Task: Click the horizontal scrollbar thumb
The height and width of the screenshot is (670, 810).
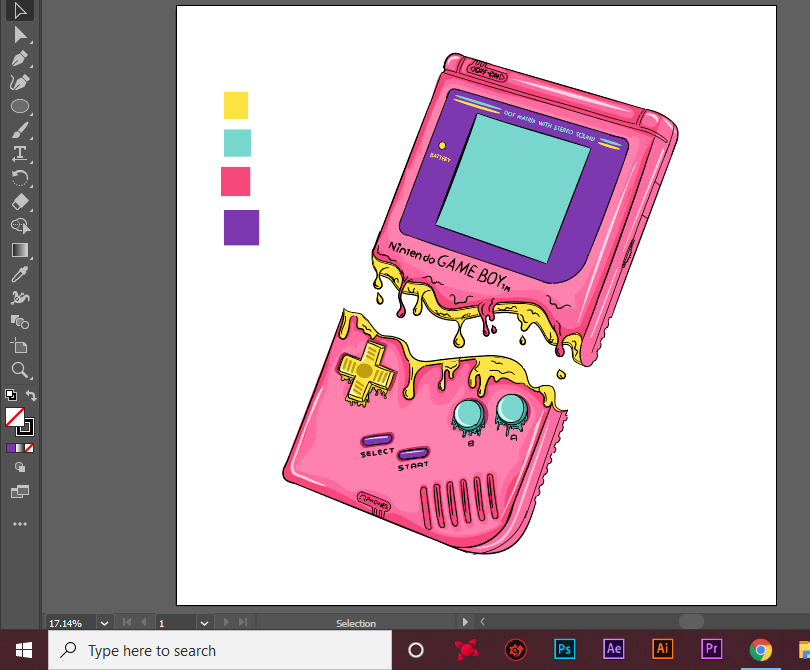Action: pyautogui.click(x=691, y=621)
